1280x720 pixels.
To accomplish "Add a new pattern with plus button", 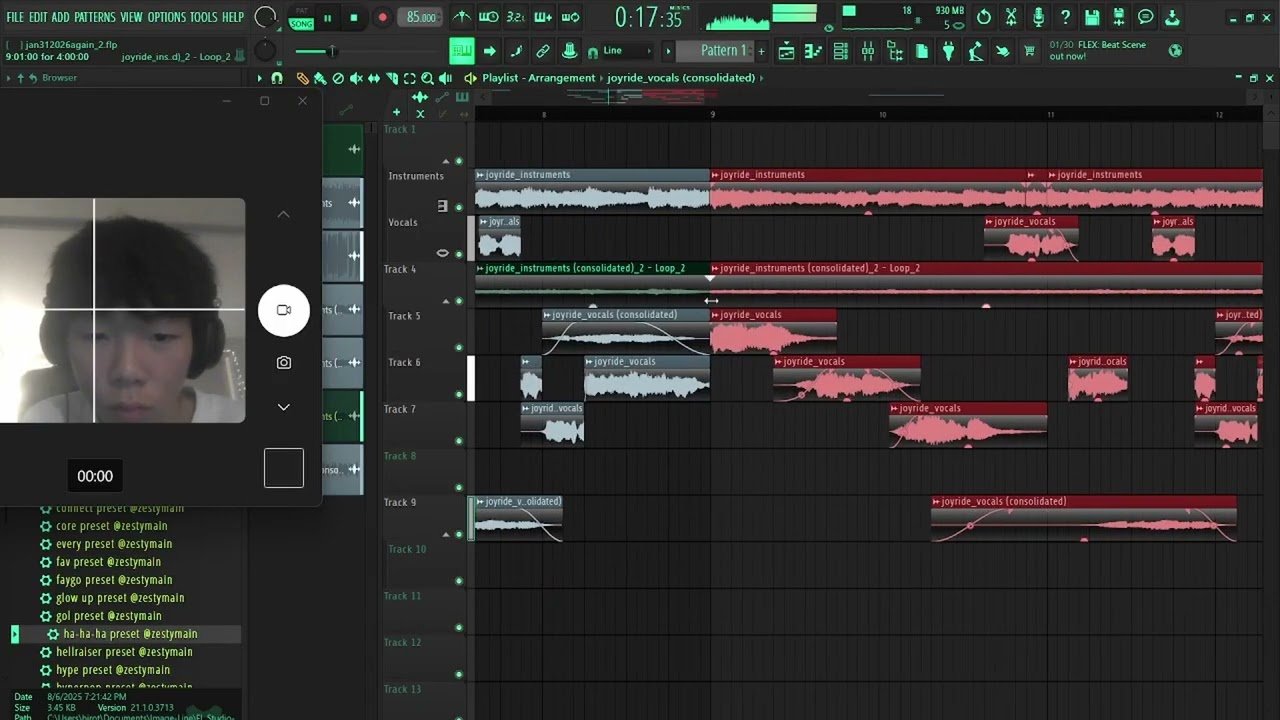I will pyautogui.click(x=761, y=51).
